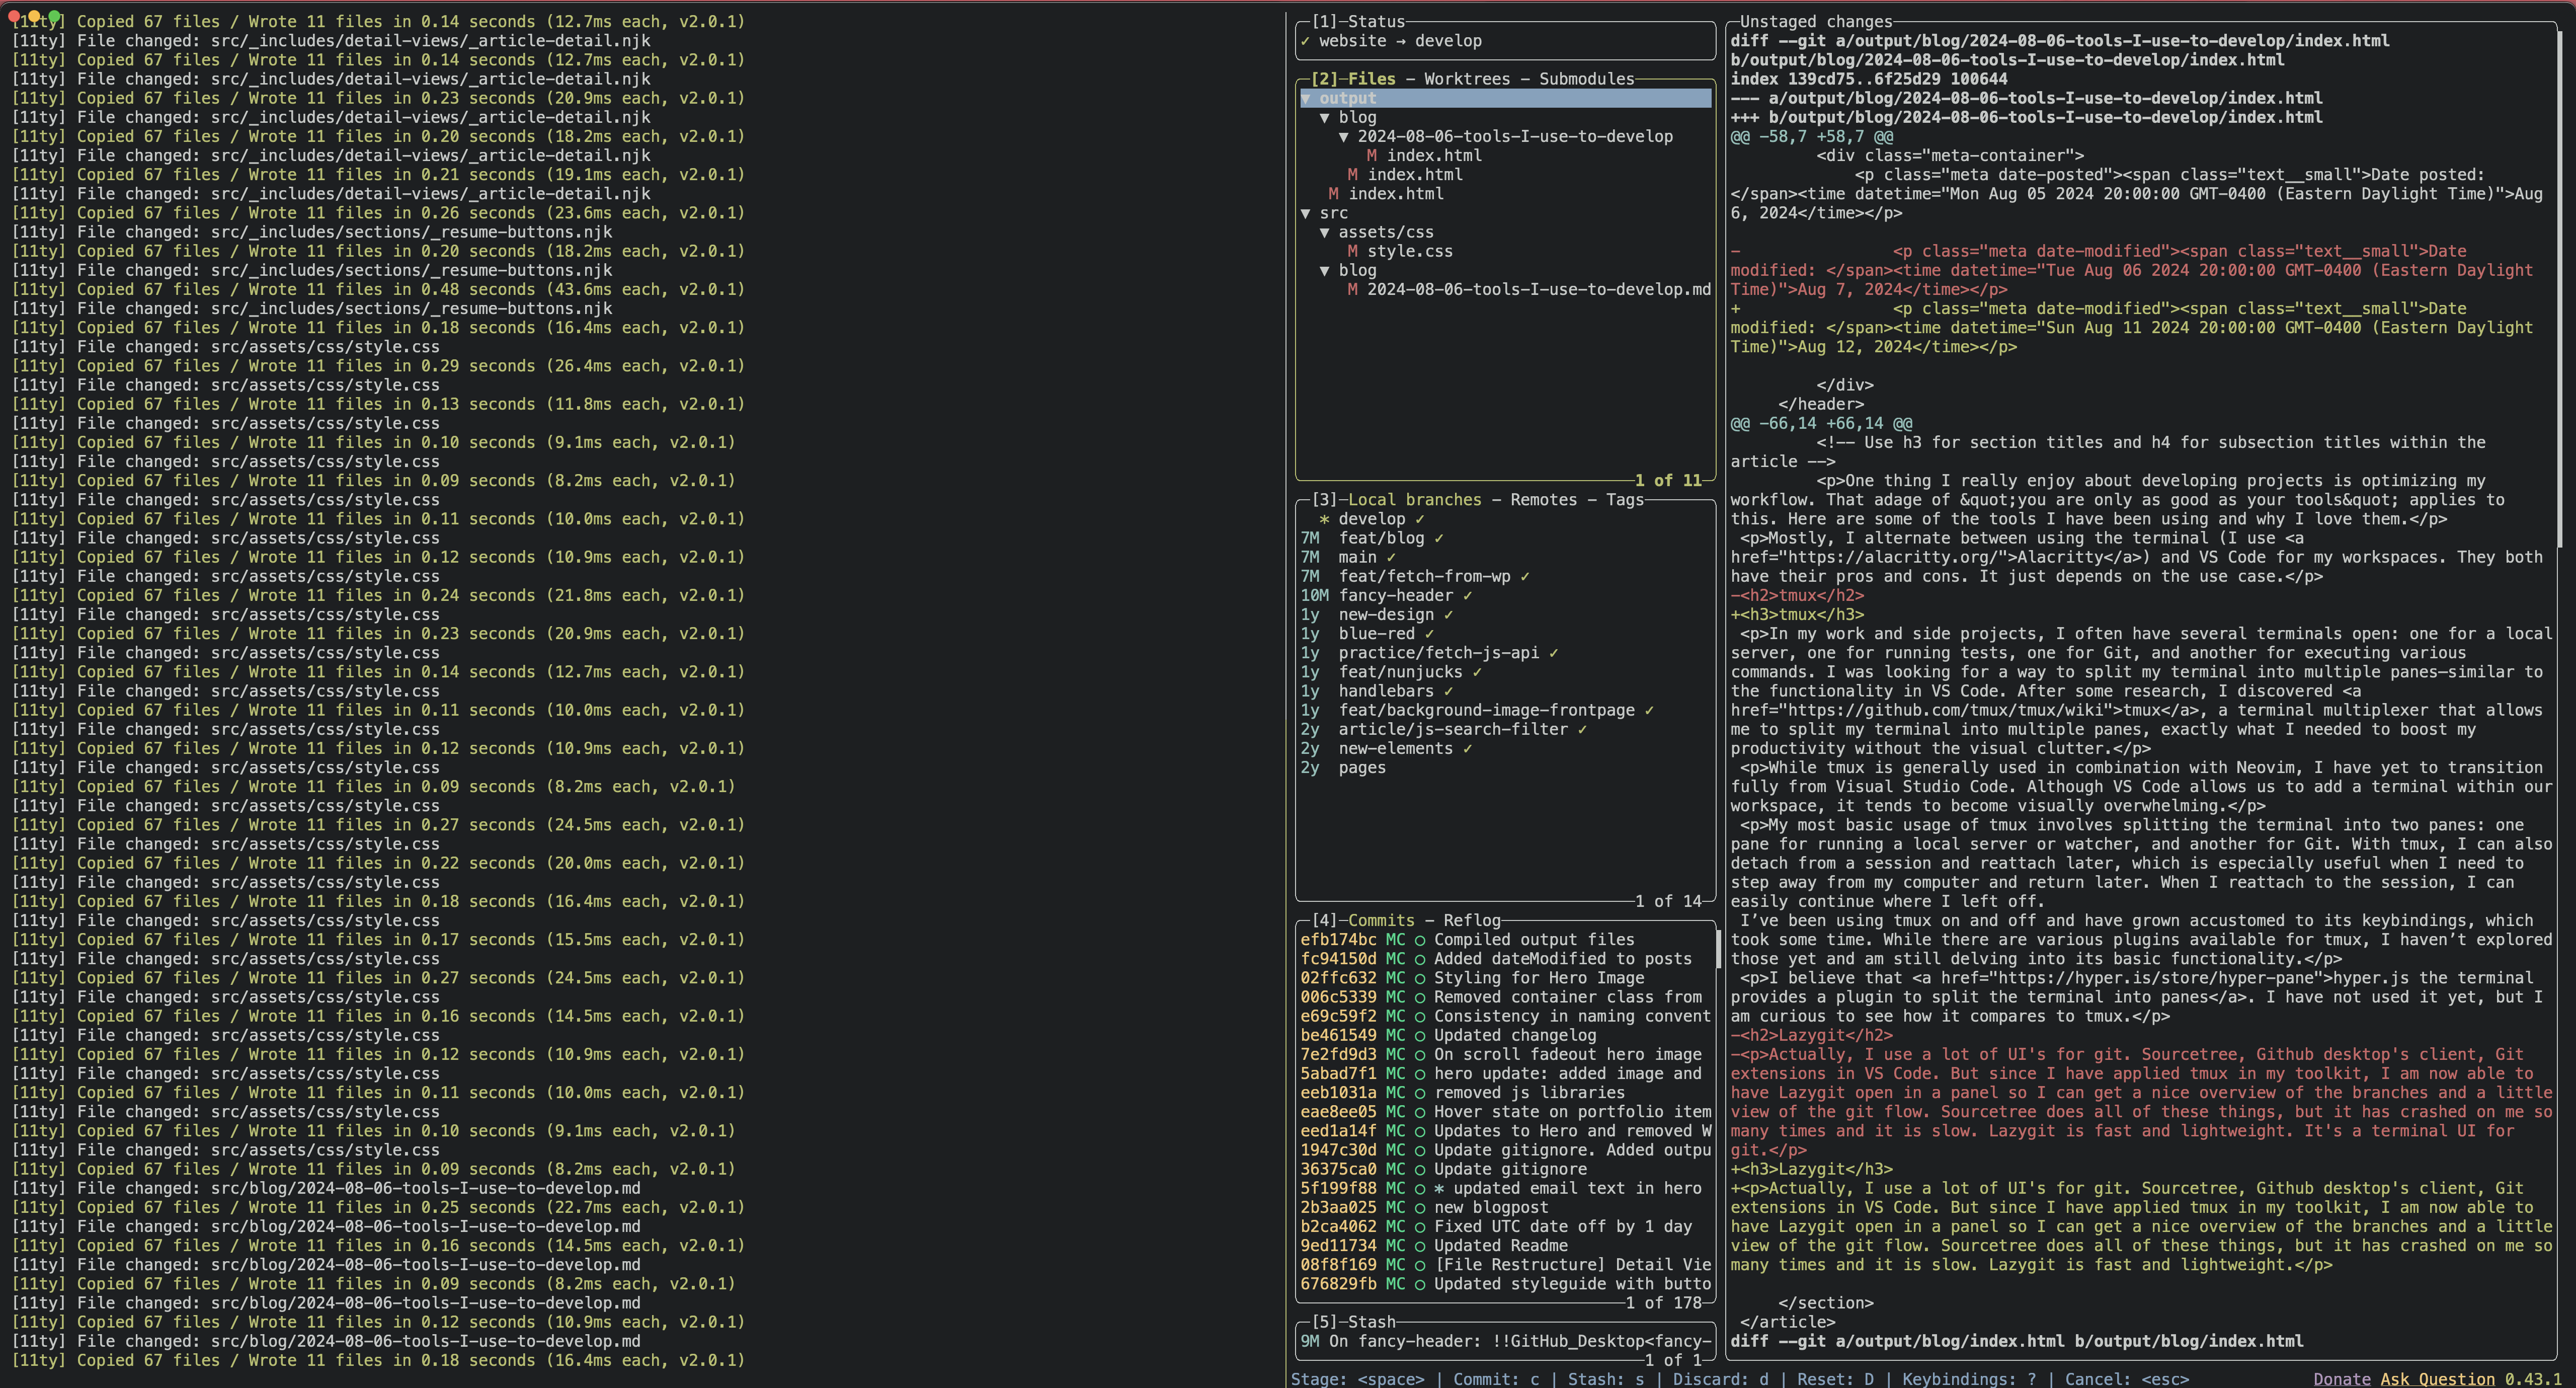Click the checkmark after main branch

1391,557
